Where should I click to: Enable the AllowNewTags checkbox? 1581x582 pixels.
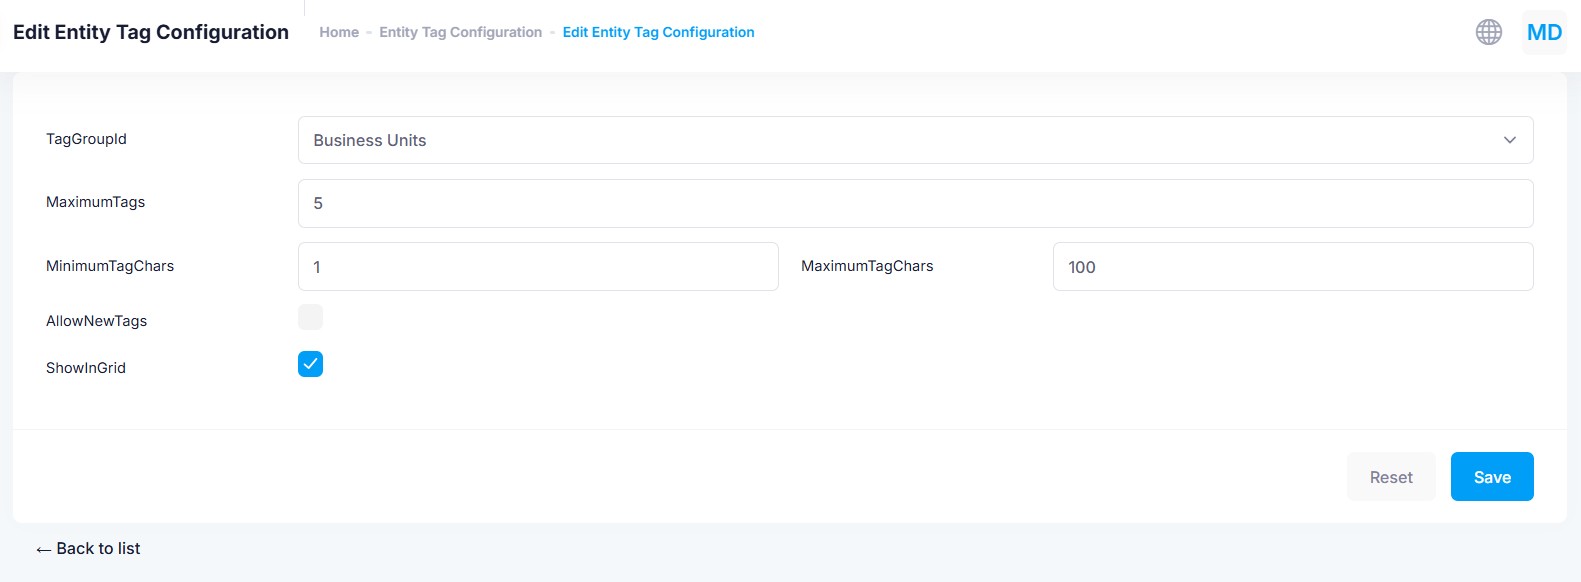pos(310,317)
